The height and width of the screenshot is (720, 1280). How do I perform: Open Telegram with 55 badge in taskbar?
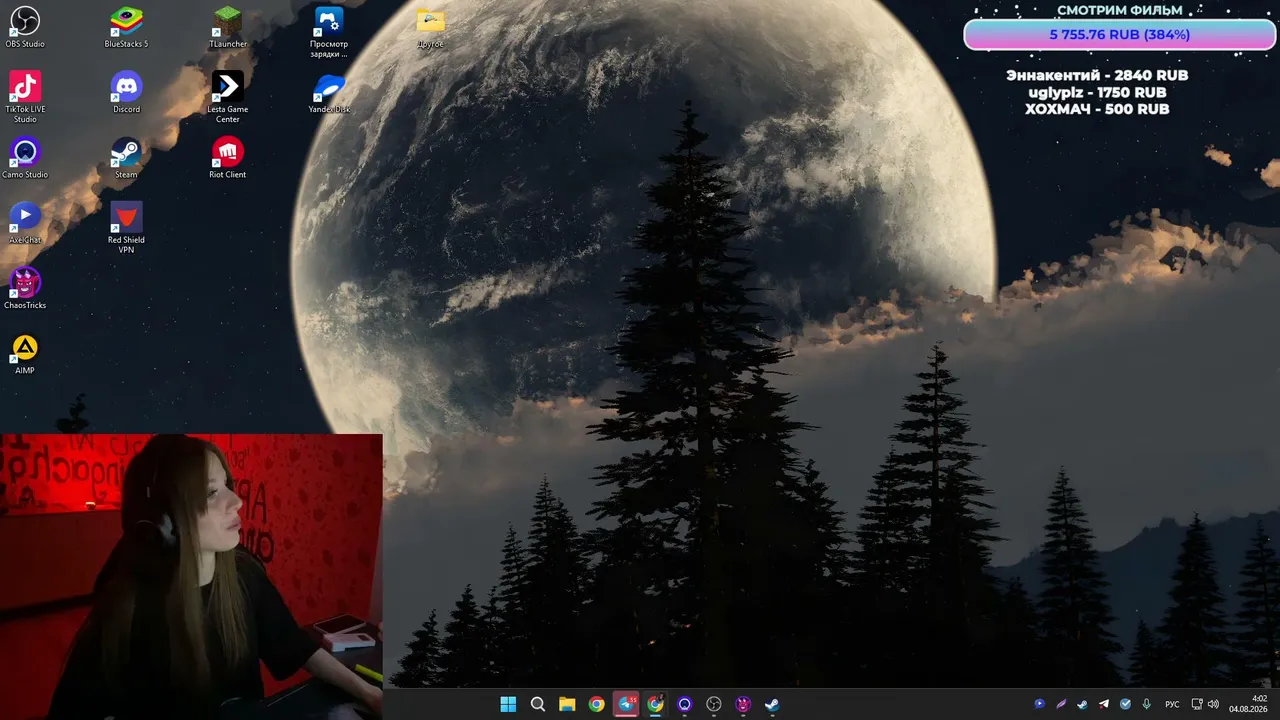(626, 704)
